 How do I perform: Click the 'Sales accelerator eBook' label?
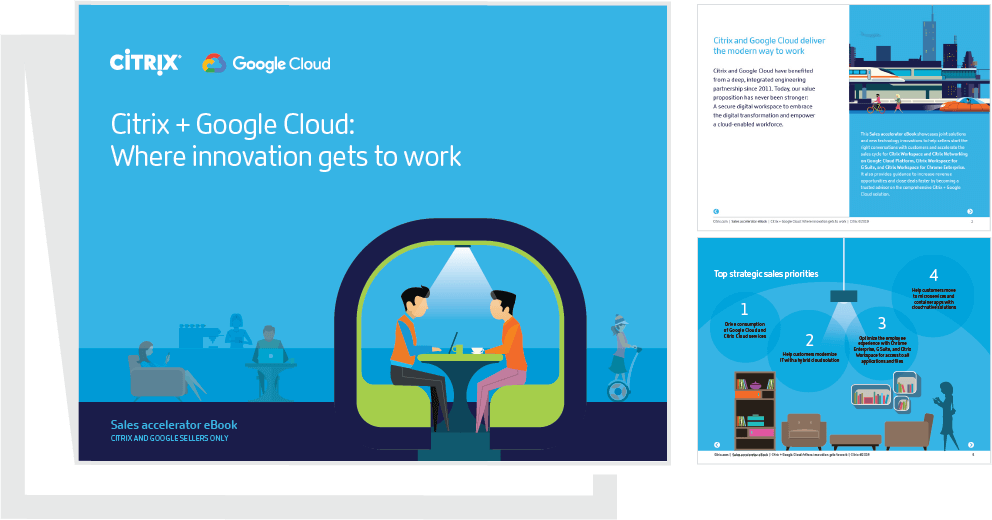click(173, 425)
